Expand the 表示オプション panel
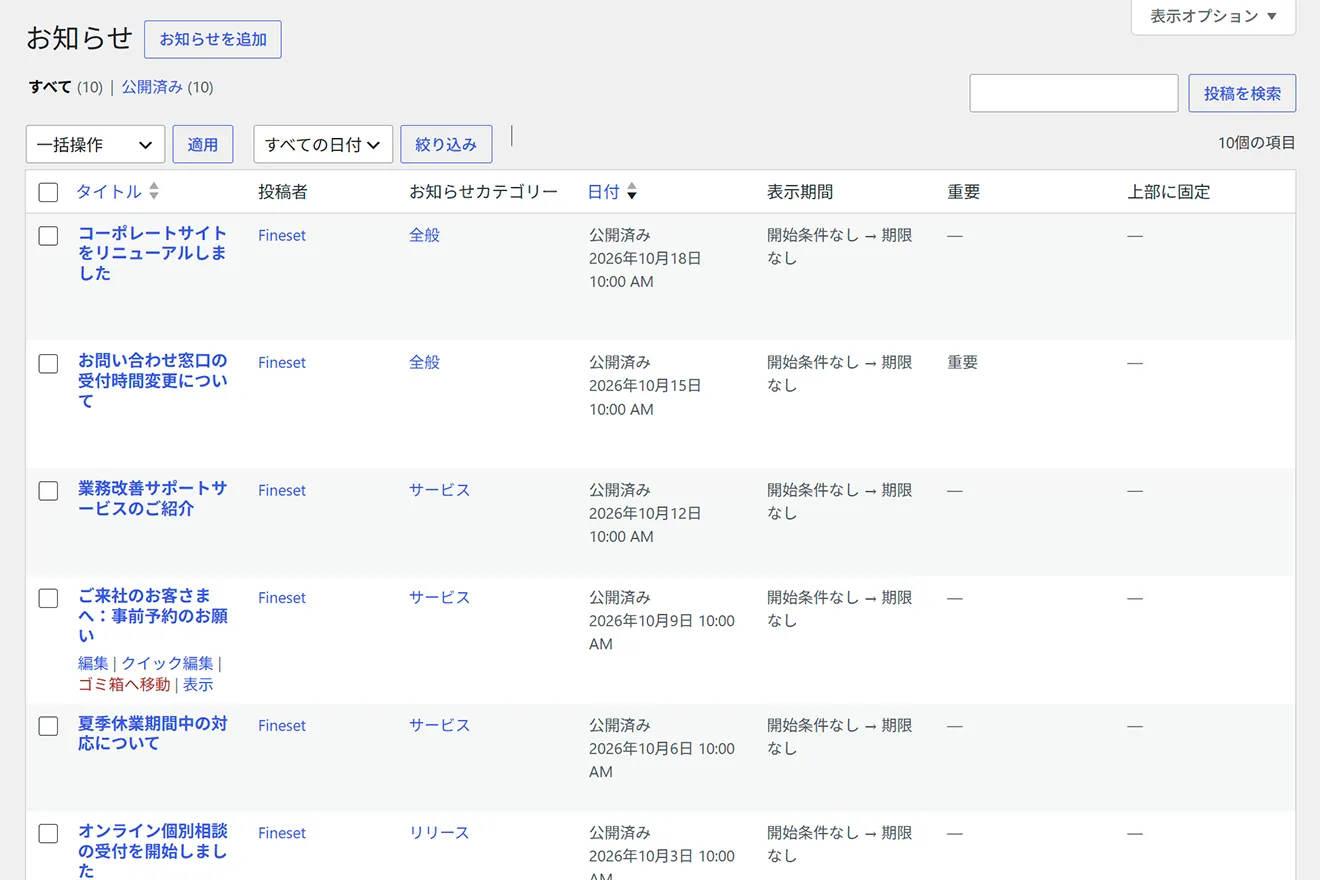1320x880 pixels. (1213, 16)
